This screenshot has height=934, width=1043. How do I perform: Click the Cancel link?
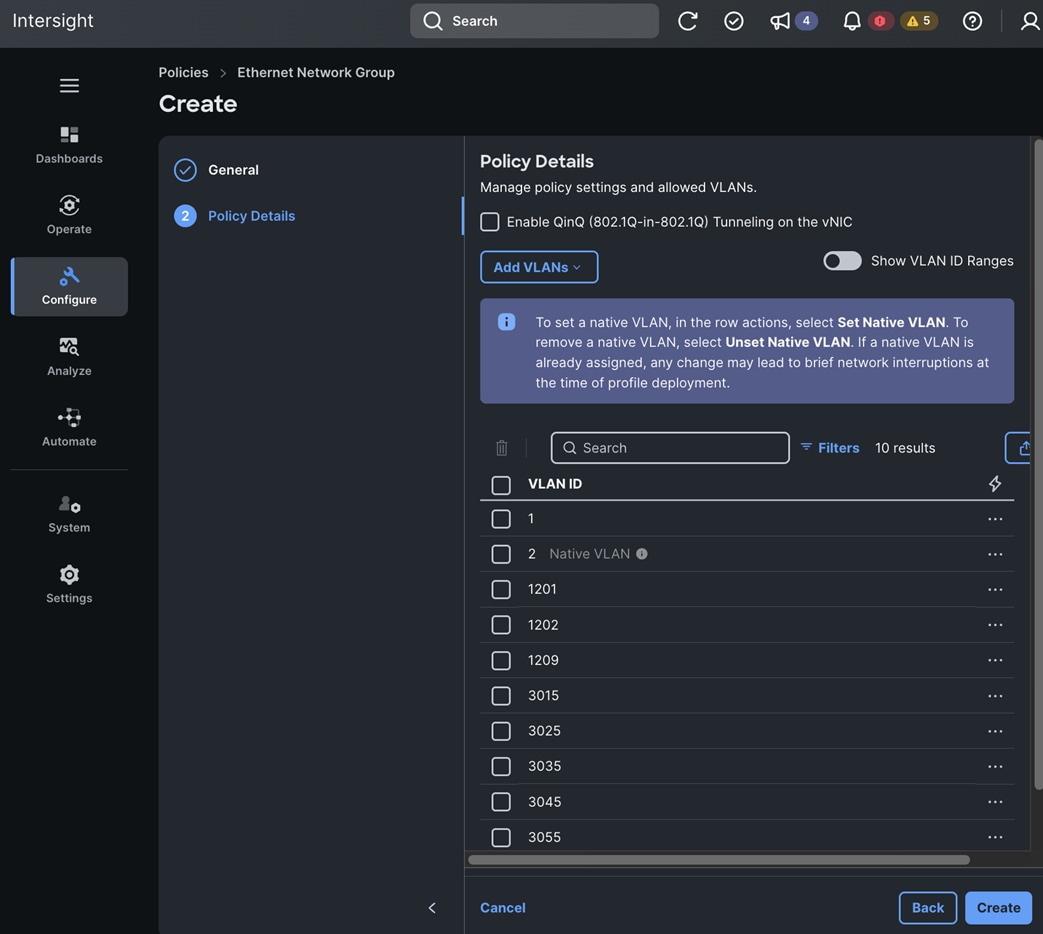pyautogui.click(x=503, y=907)
